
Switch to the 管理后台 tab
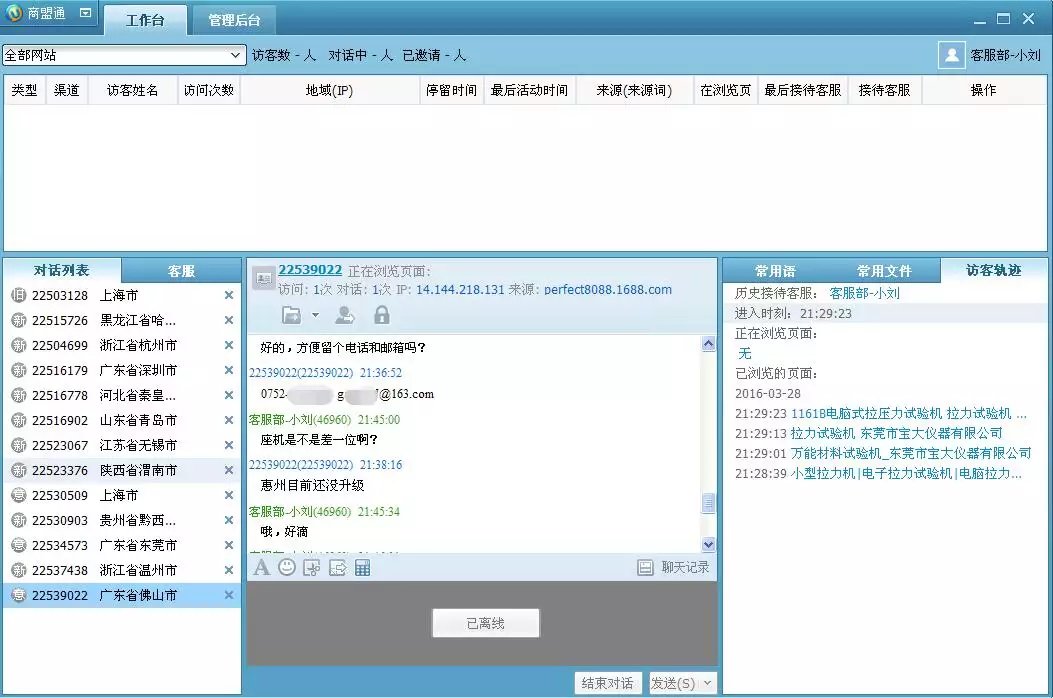pos(234,20)
